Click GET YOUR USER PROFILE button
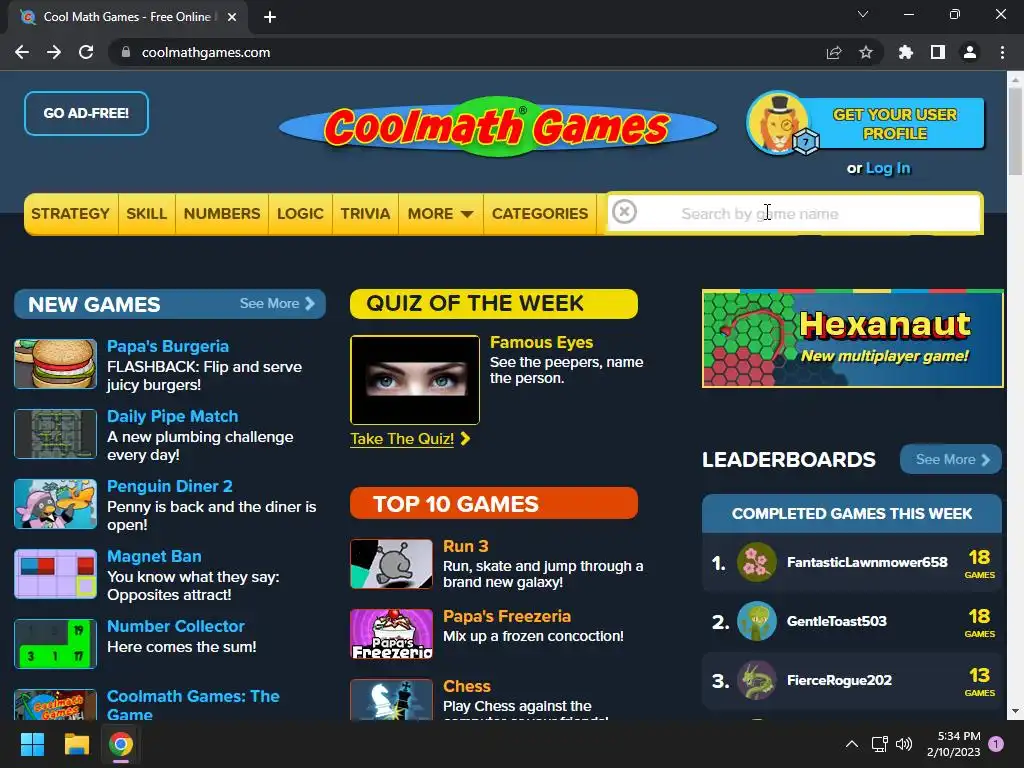 coord(895,123)
